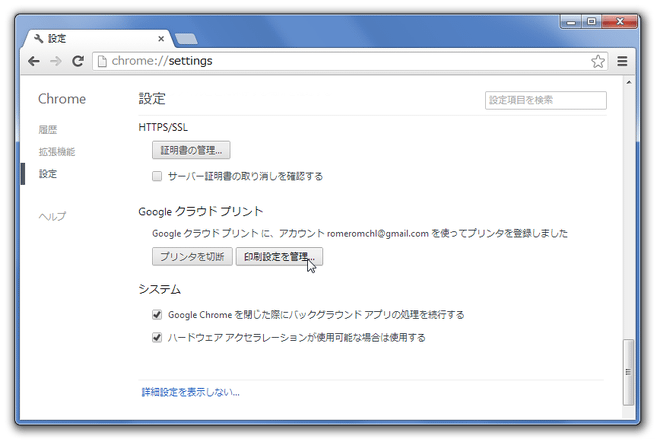Image resolution: width=657 pixels, height=442 pixels.
Task: Maximize the Chrome window
Action: coord(591,21)
